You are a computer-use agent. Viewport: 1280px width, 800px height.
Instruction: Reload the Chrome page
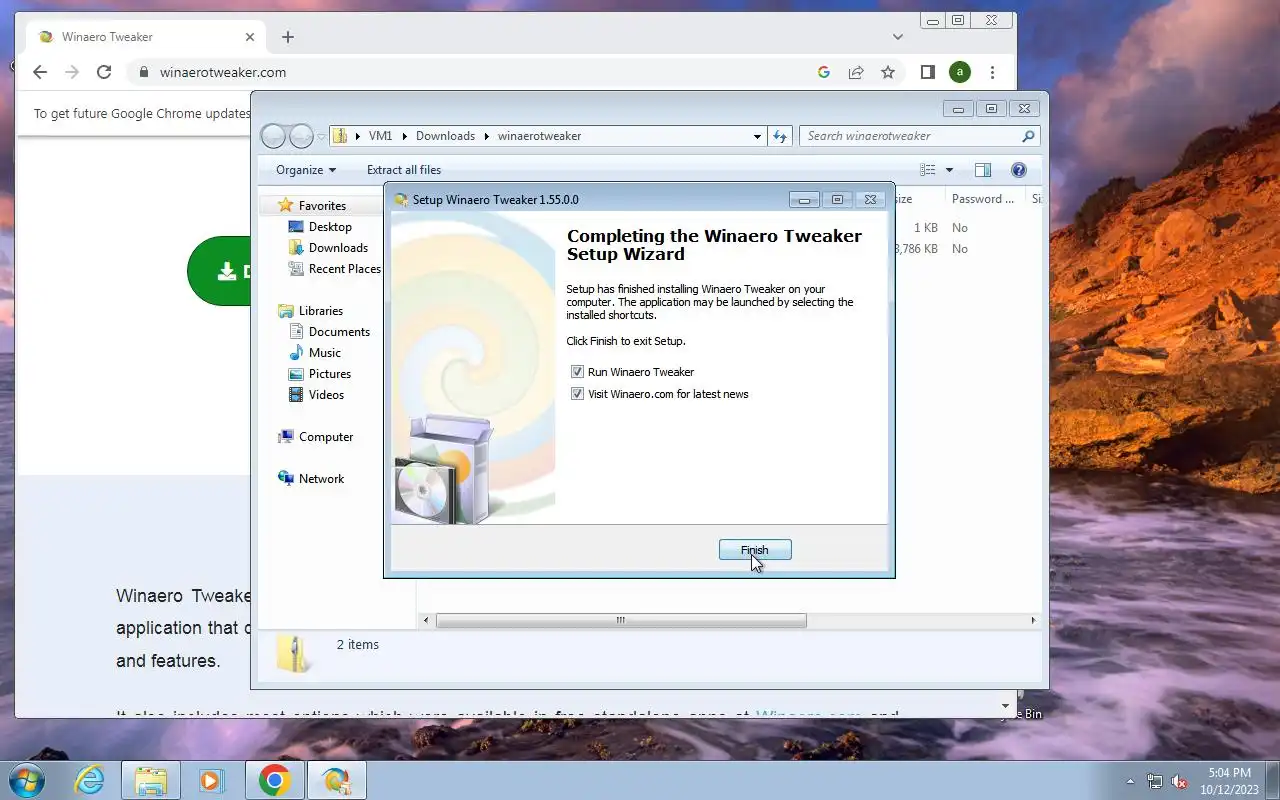[103, 72]
